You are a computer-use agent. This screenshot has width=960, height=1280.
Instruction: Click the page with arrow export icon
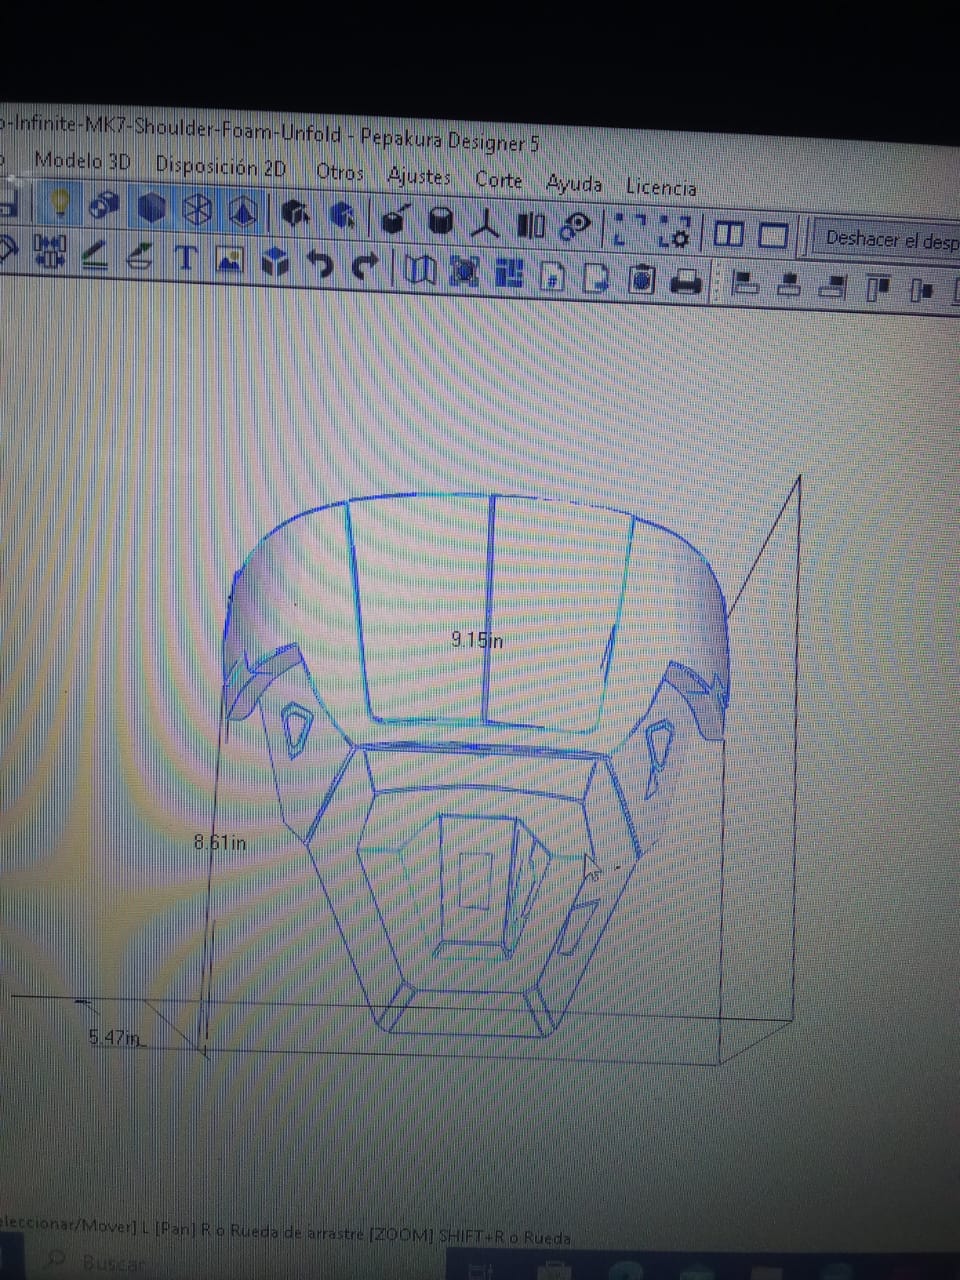(597, 277)
